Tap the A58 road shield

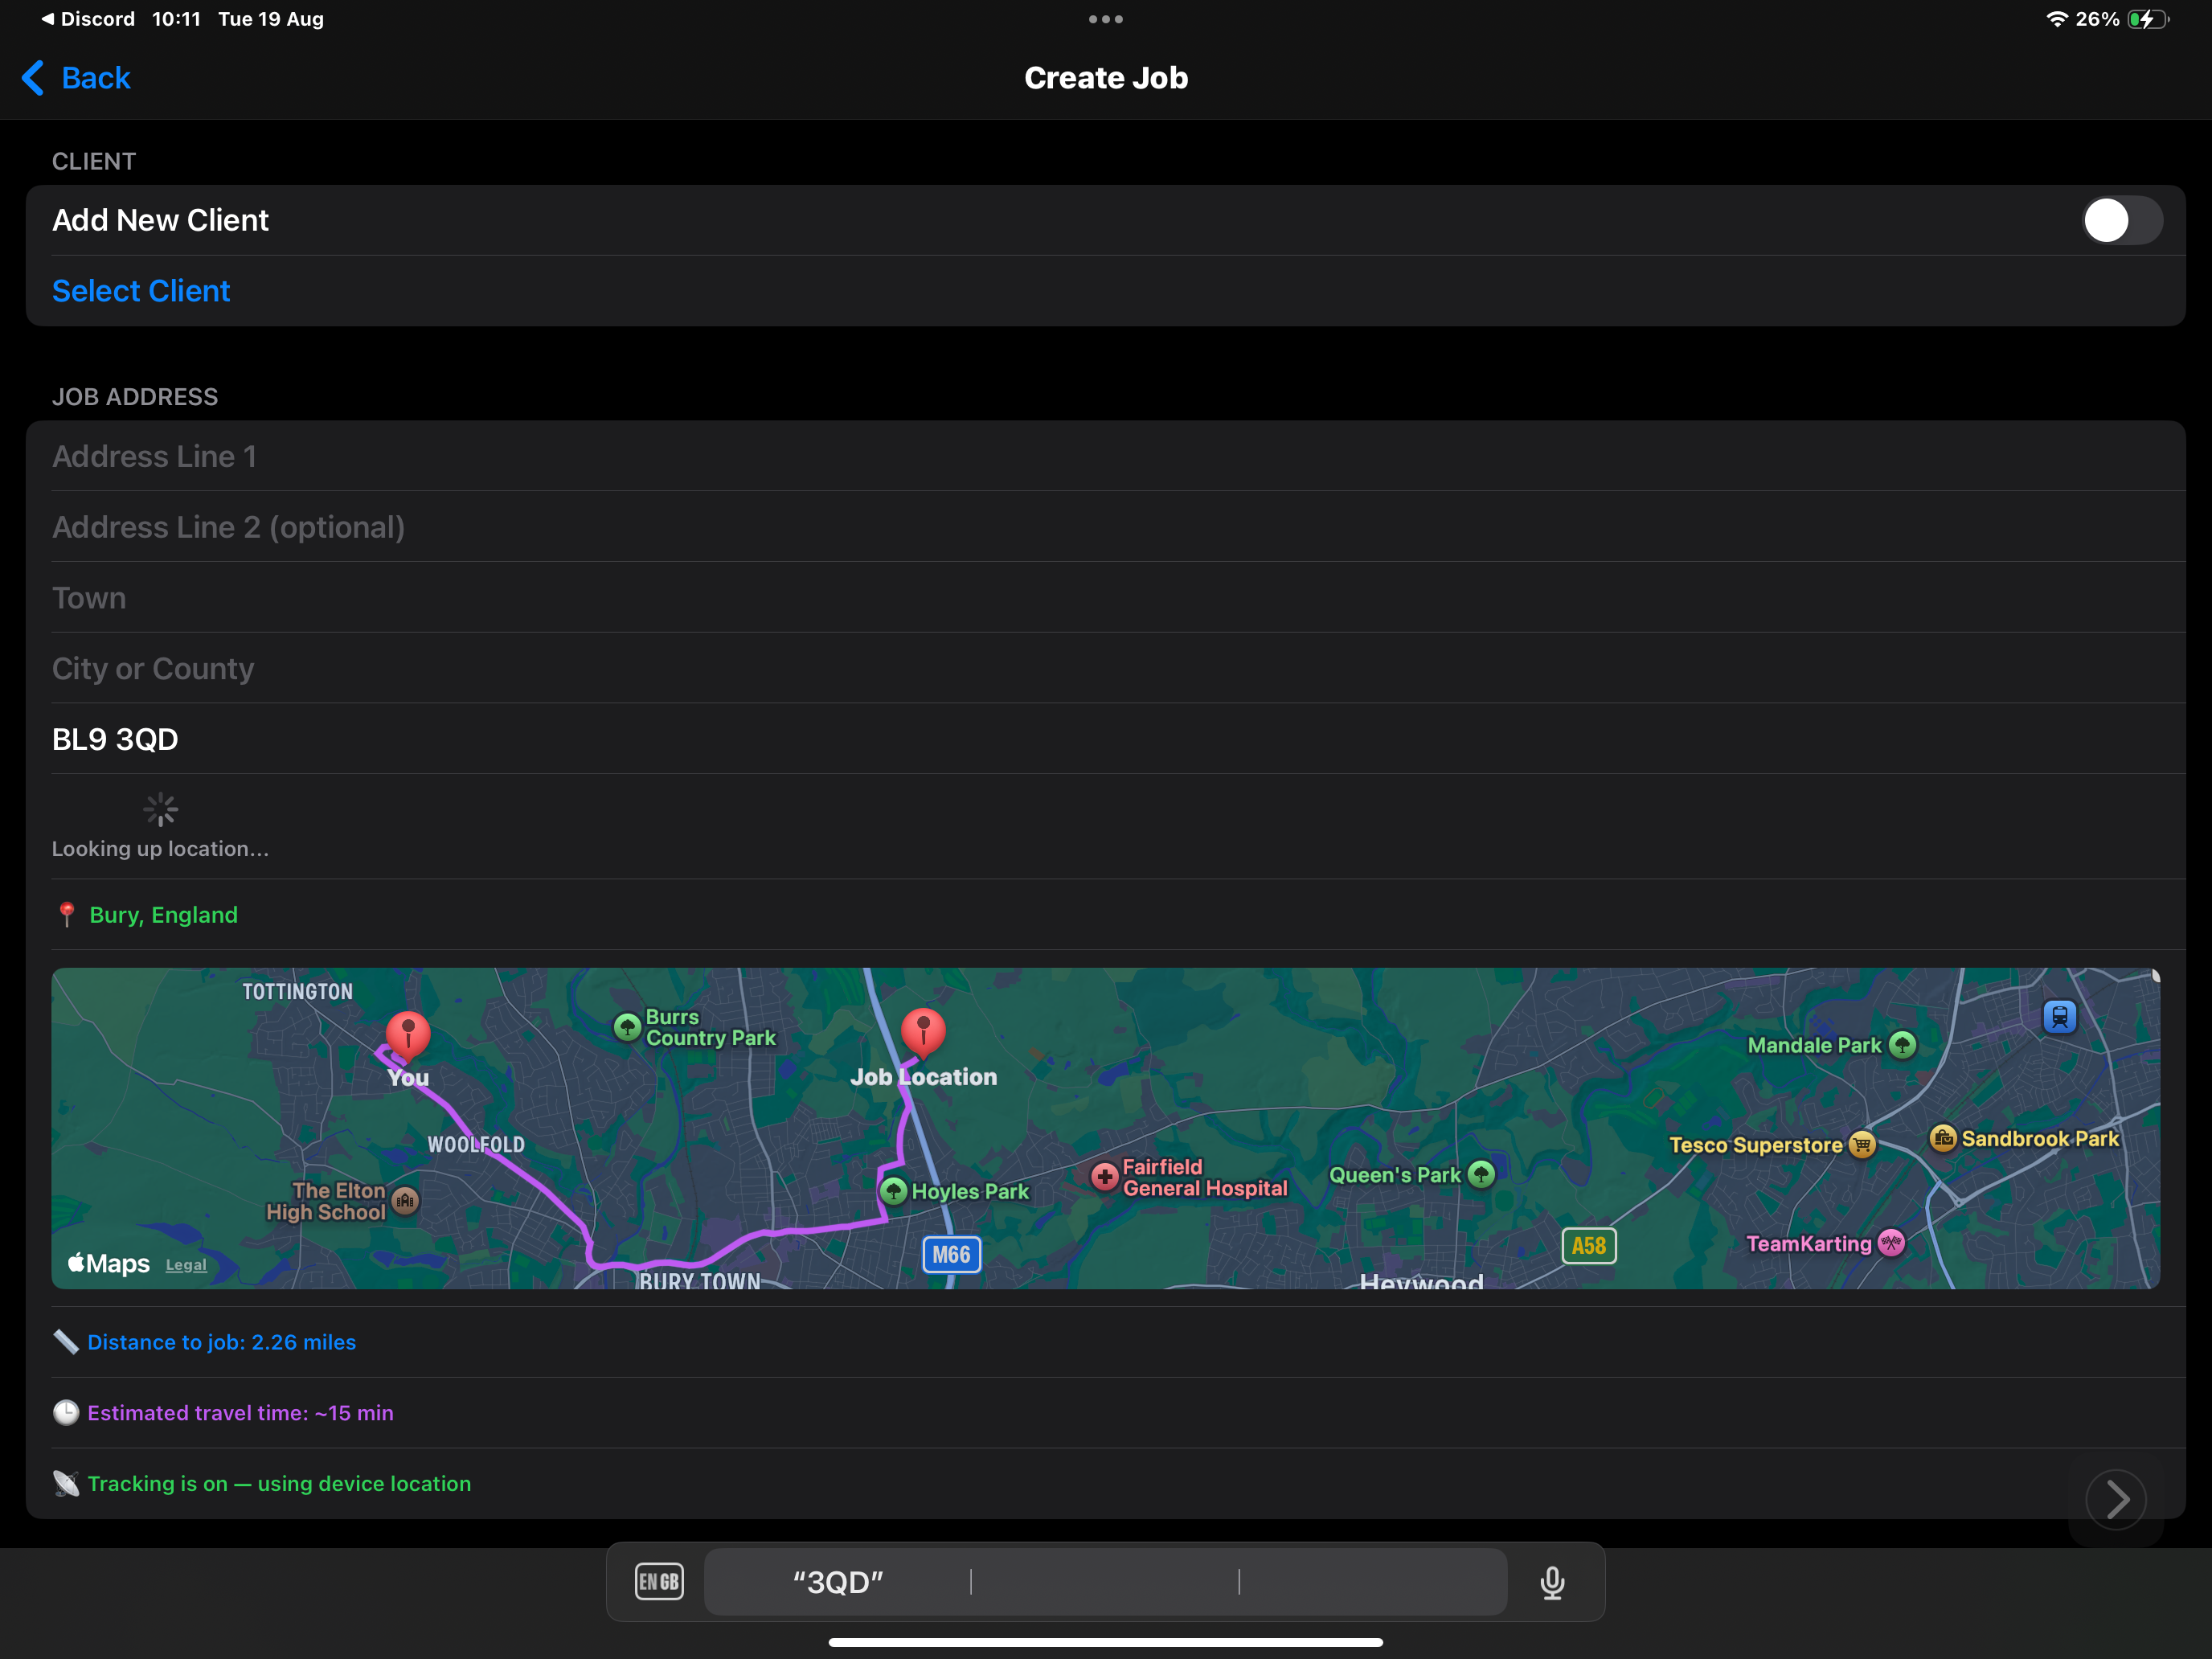coord(1589,1246)
